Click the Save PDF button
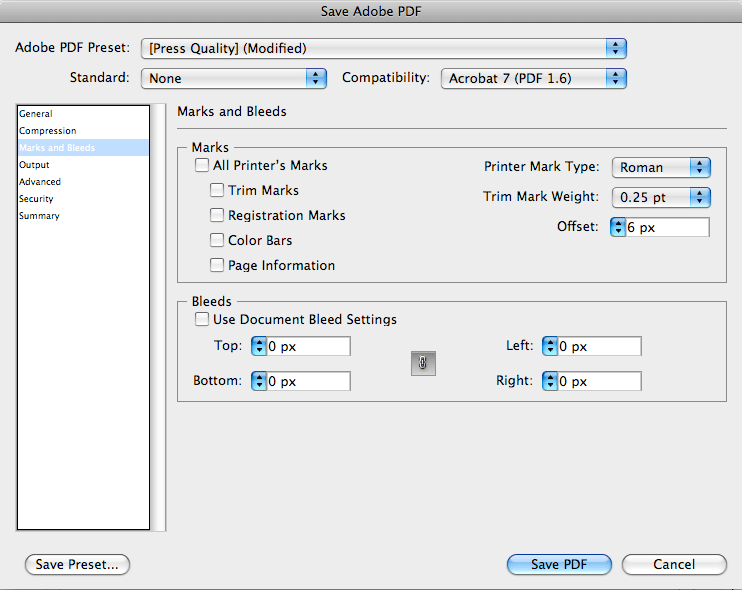The width and height of the screenshot is (742, 590). point(559,564)
